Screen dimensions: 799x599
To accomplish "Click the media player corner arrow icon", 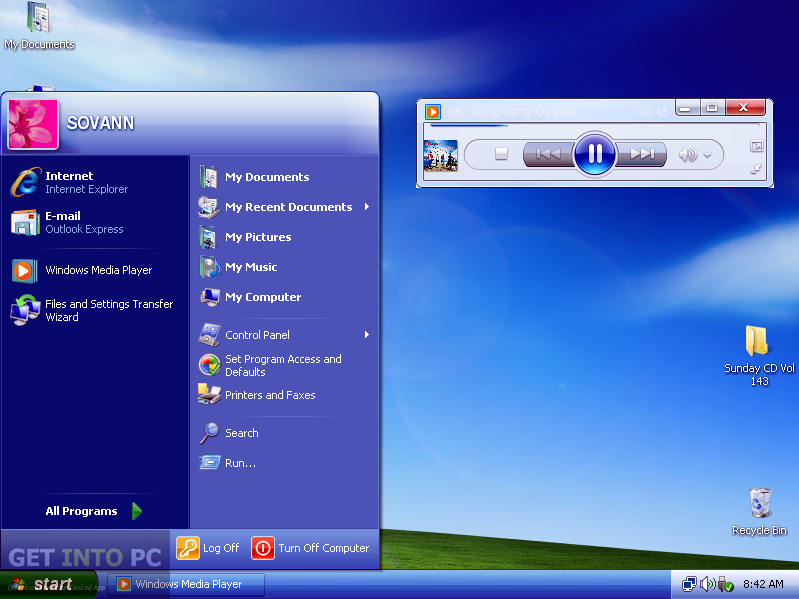I will click(x=756, y=169).
